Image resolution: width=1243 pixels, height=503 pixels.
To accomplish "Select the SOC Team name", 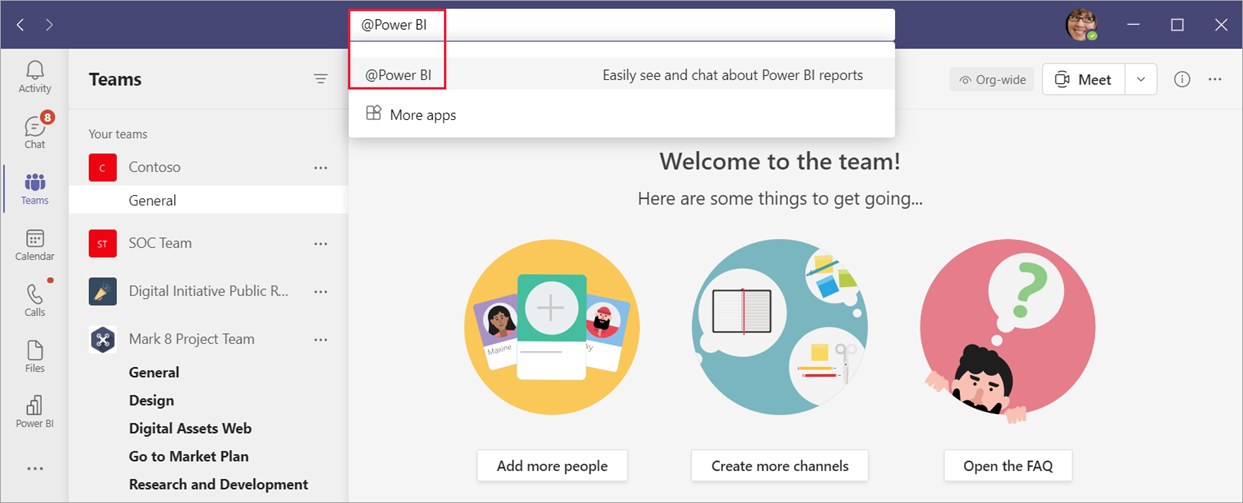I will [x=160, y=243].
